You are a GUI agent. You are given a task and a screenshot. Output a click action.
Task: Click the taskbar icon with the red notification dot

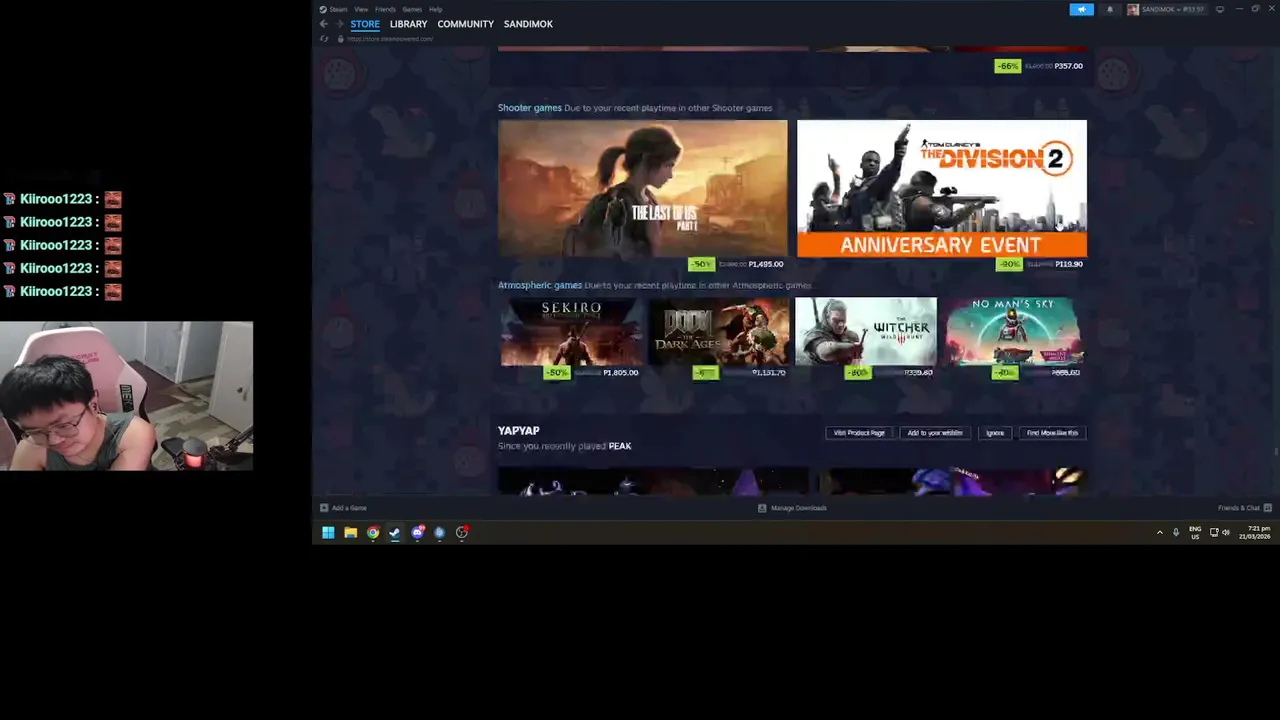tap(462, 533)
